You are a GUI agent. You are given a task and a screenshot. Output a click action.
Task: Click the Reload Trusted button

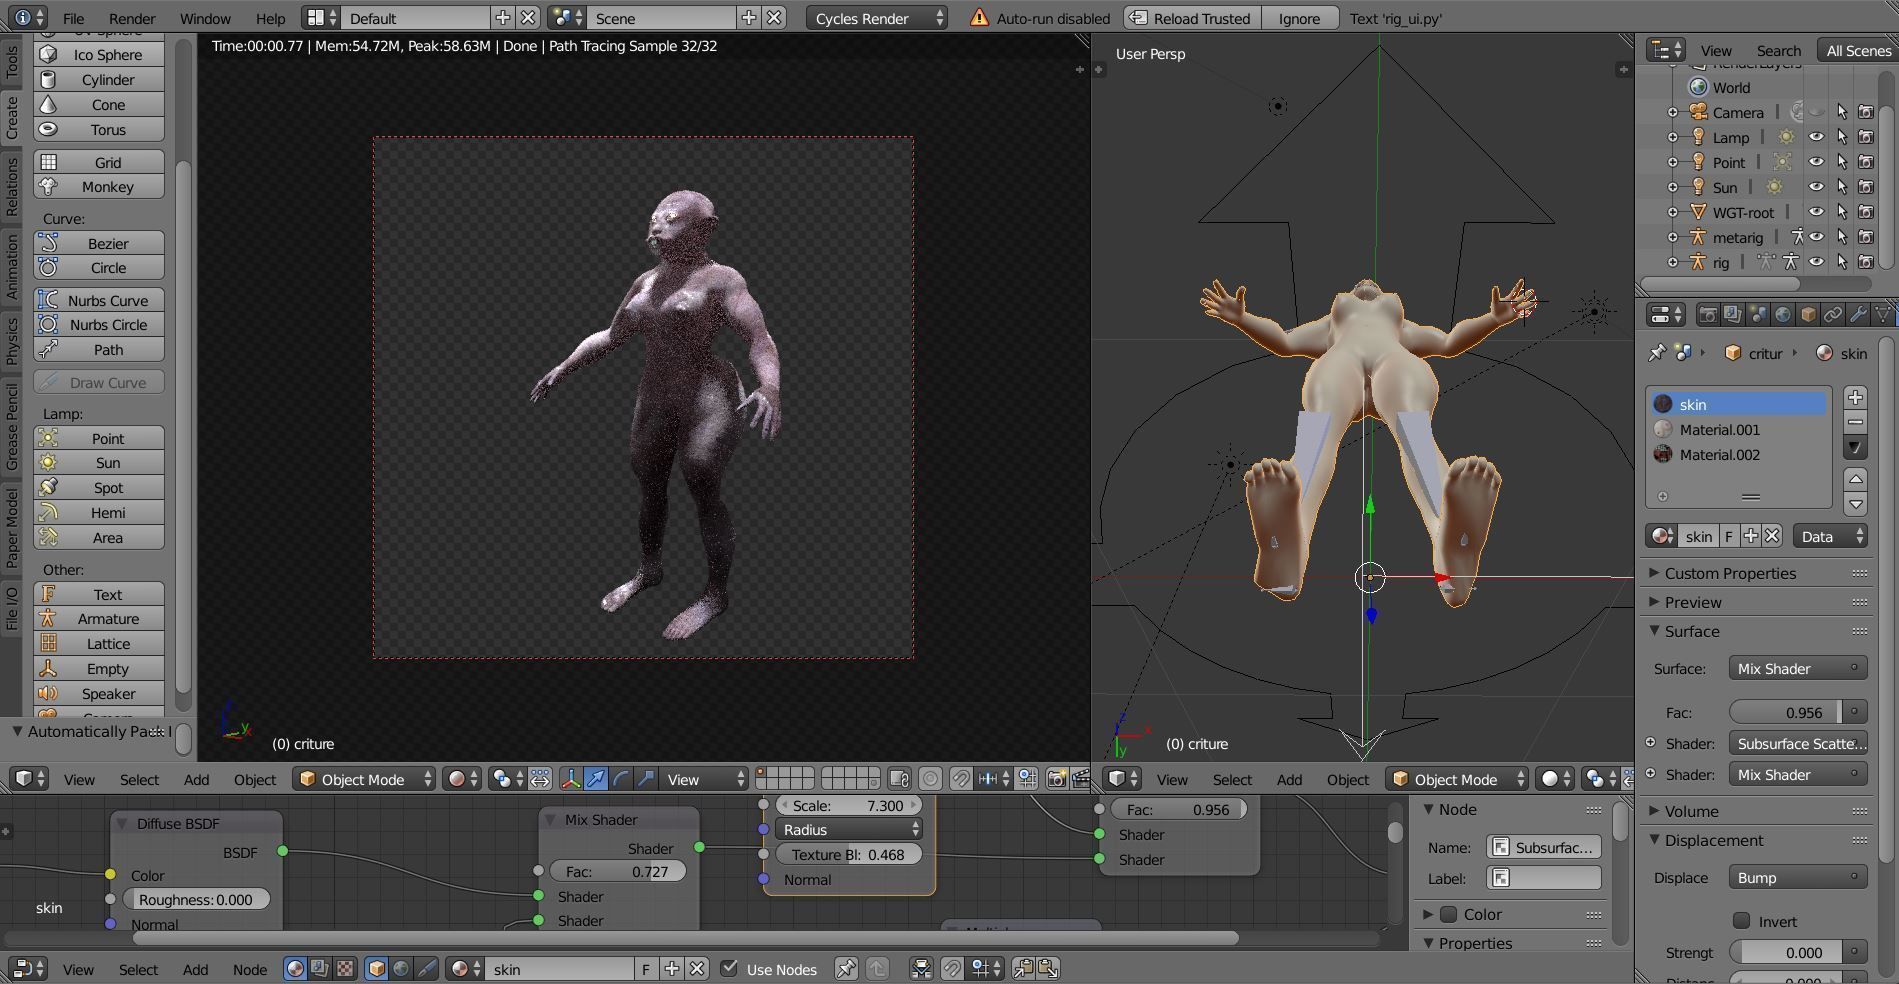point(1192,18)
